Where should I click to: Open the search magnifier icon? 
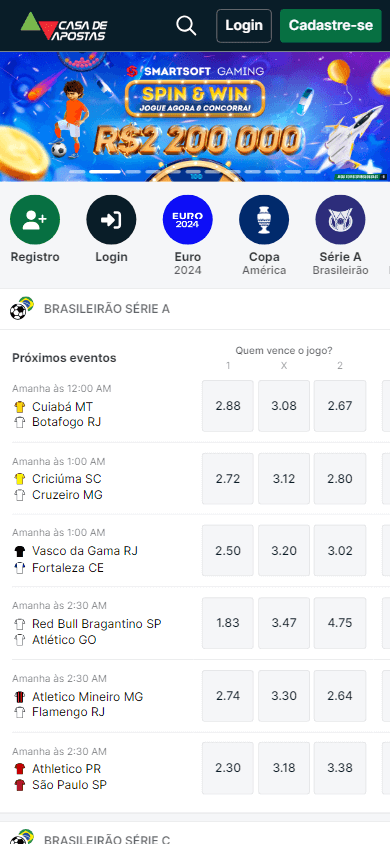click(186, 25)
